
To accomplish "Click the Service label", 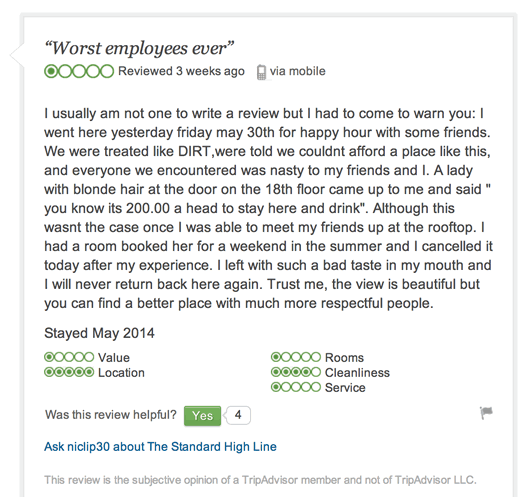I will pos(345,387).
